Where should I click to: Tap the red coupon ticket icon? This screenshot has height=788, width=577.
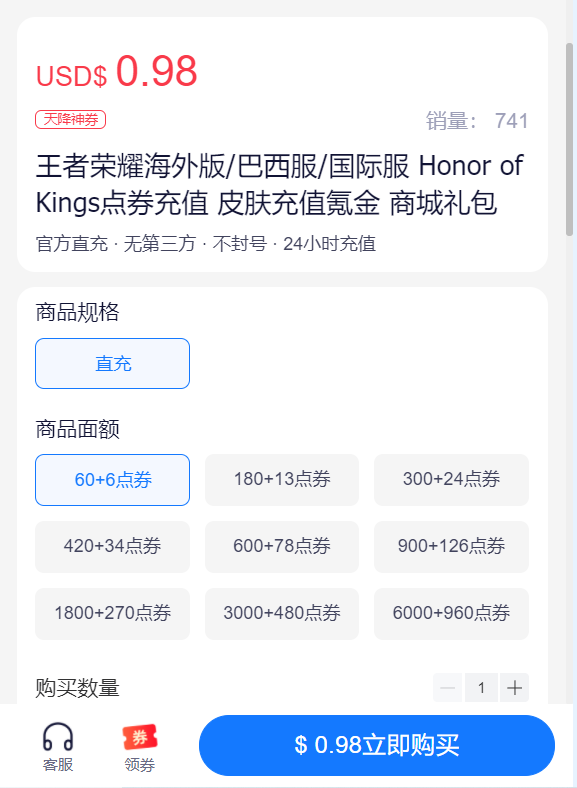(x=140, y=737)
